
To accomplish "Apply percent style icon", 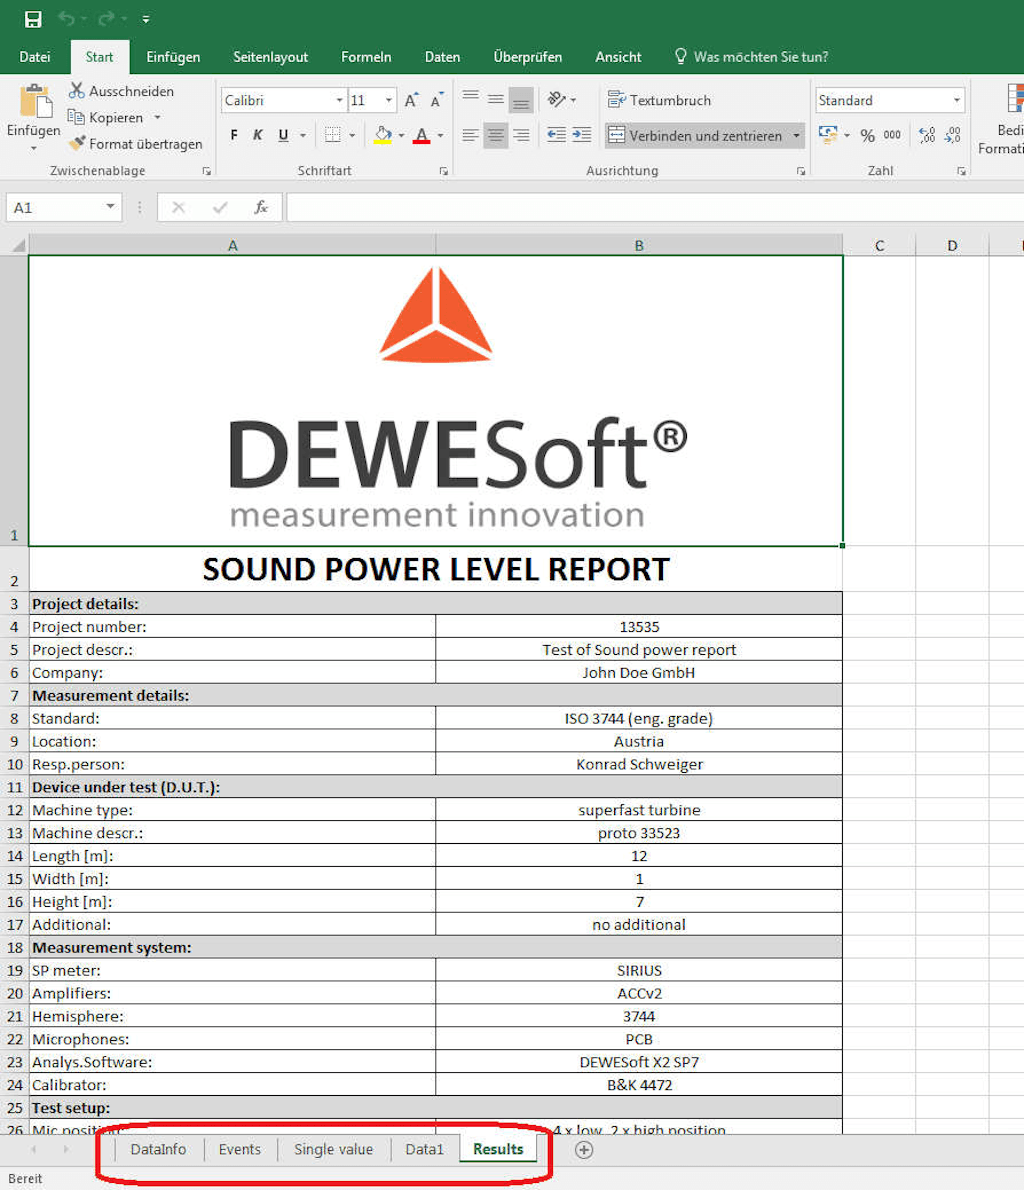I will coord(868,136).
